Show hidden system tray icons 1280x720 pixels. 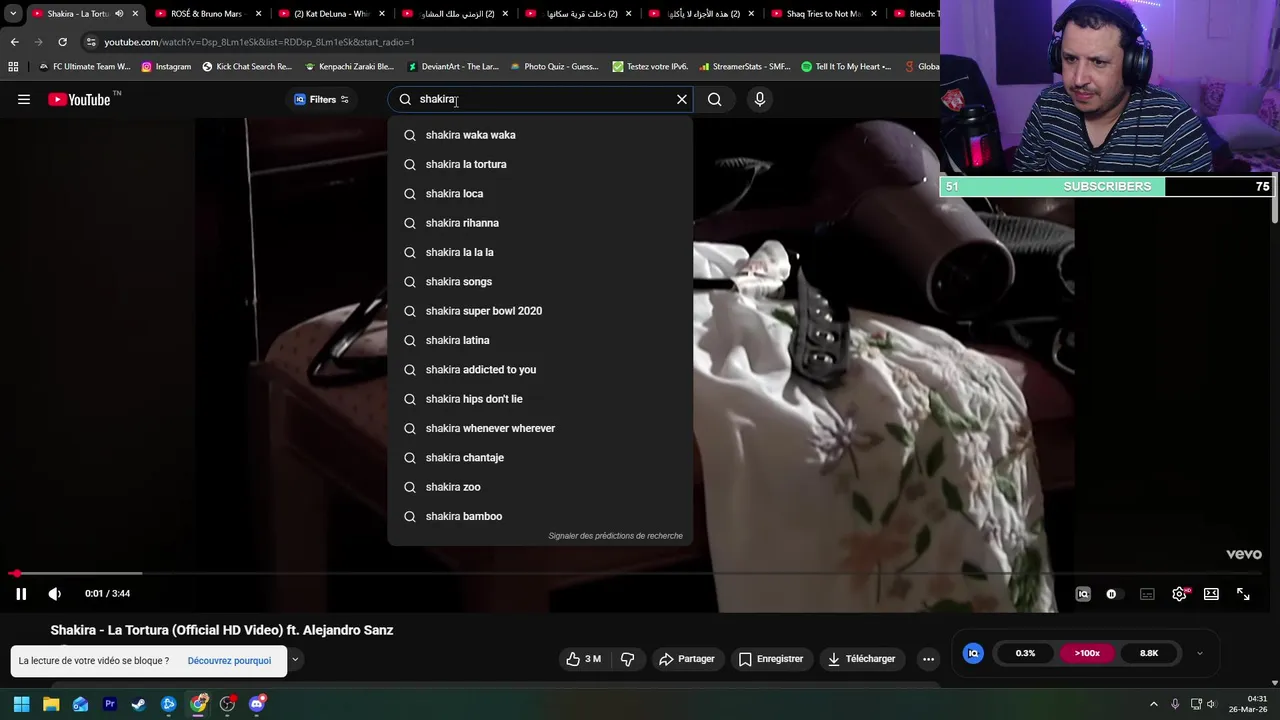click(x=1153, y=704)
